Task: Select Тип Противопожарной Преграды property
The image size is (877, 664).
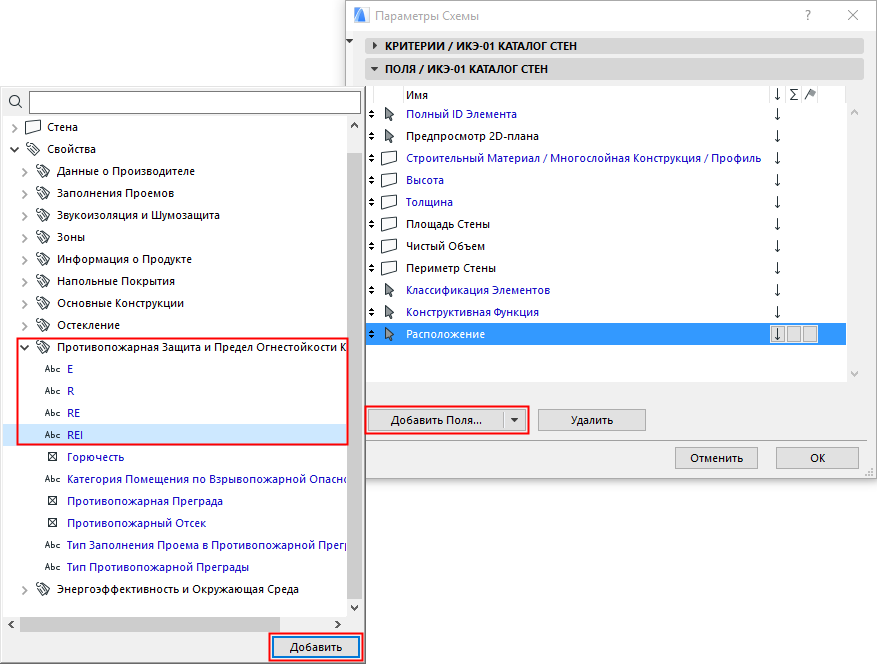Action: pyautogui.click(x=158, y=567)
